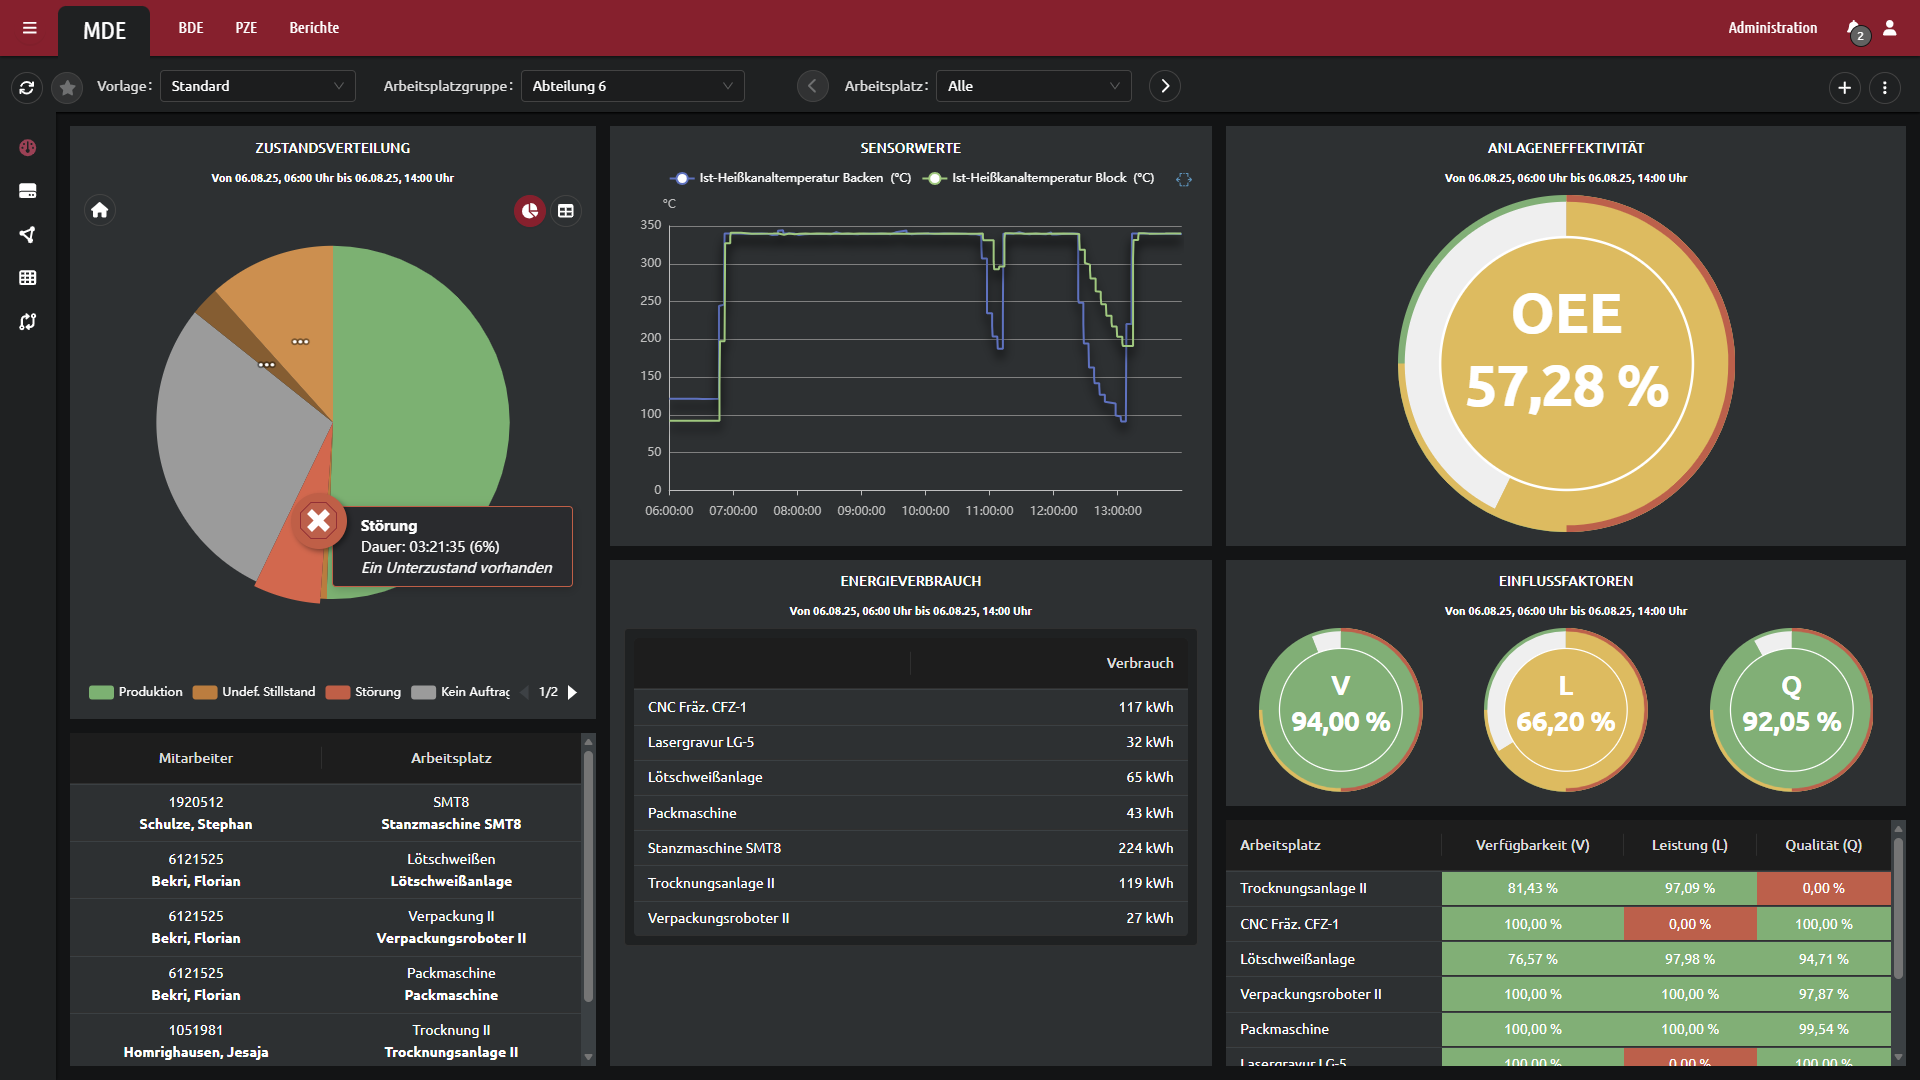The width and height of the screenshot is (1920, 1080).
Task: Toggle Heißkanaltemperatur Block series legend
Action: 1038,178
